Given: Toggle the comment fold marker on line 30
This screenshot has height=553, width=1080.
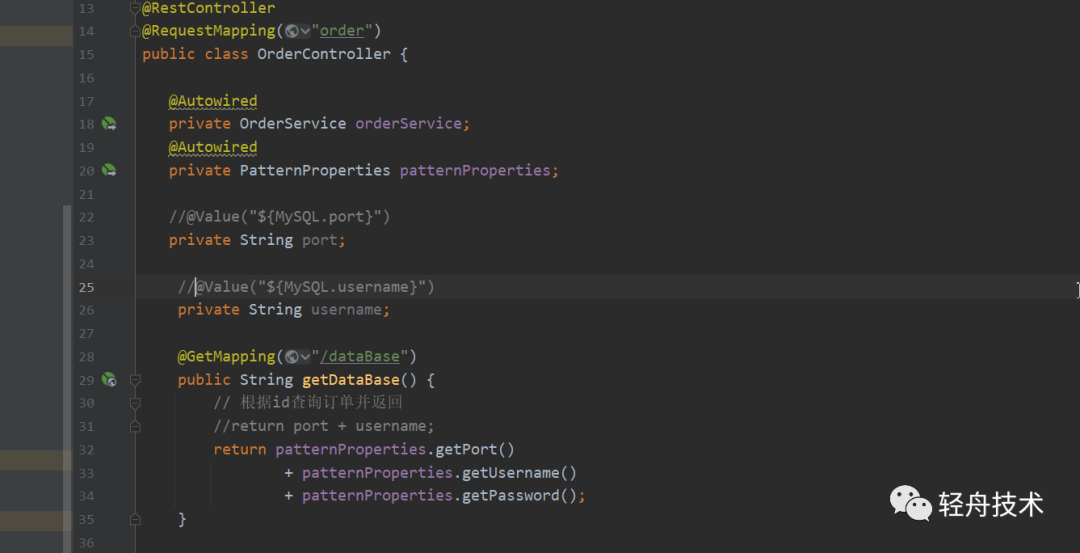Looking at the screenshot, I should point(135,403).
